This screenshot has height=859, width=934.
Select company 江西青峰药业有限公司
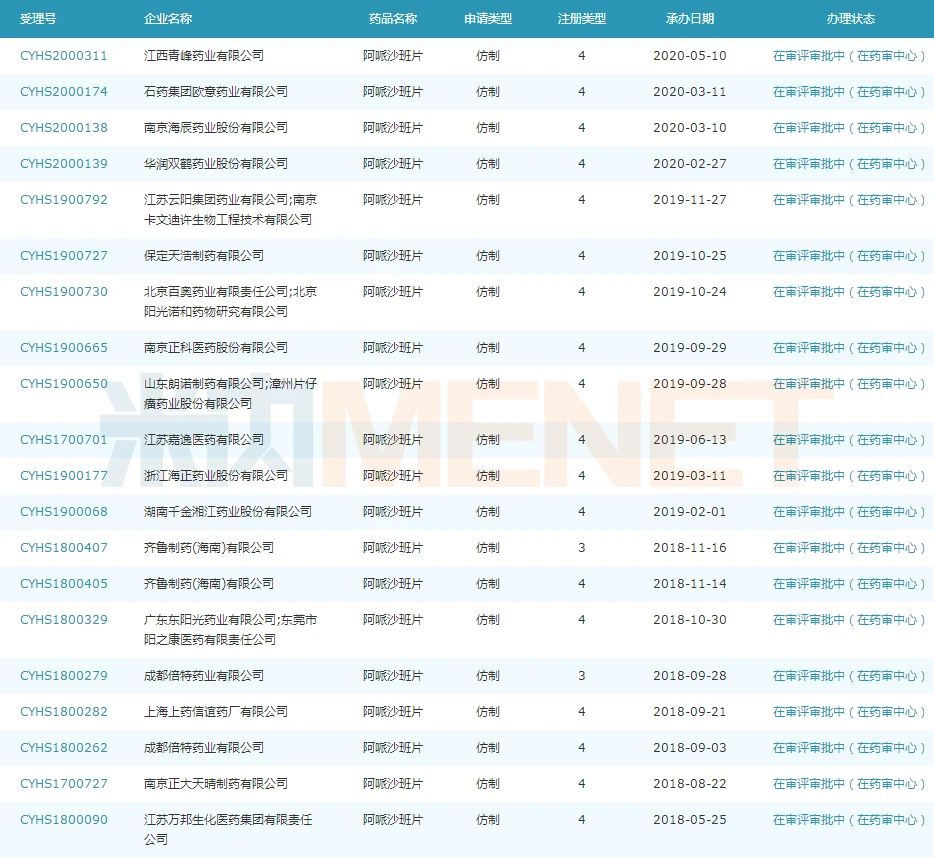204,56
